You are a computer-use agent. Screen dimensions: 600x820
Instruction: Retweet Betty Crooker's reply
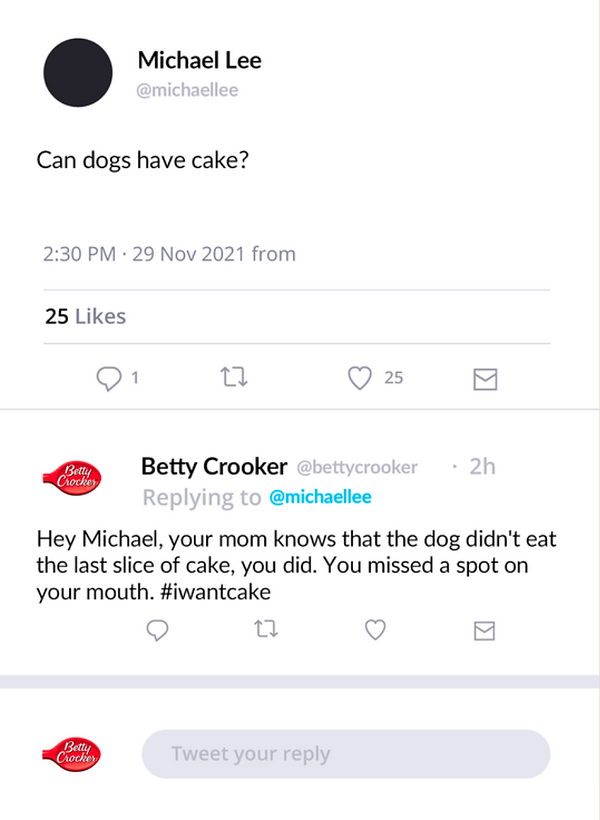click(x=265, y=629)
